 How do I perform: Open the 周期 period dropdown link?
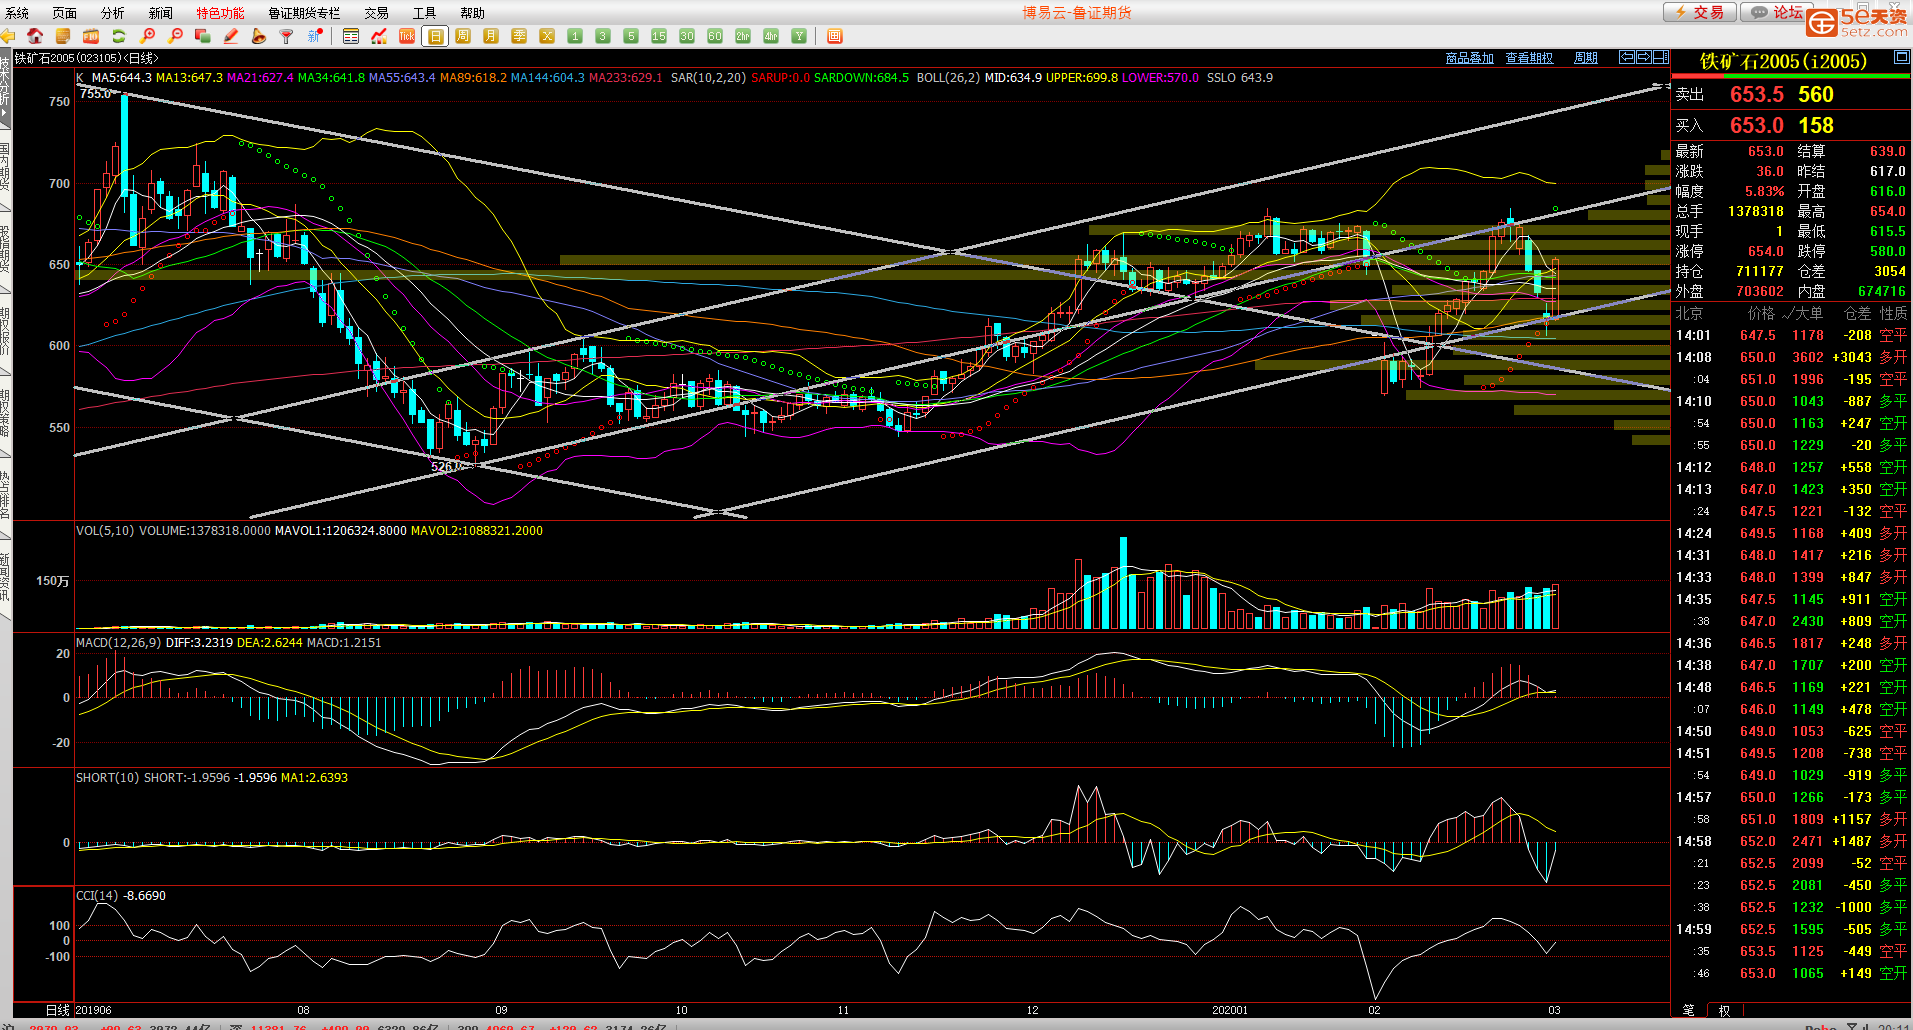tap(1586, 58)
